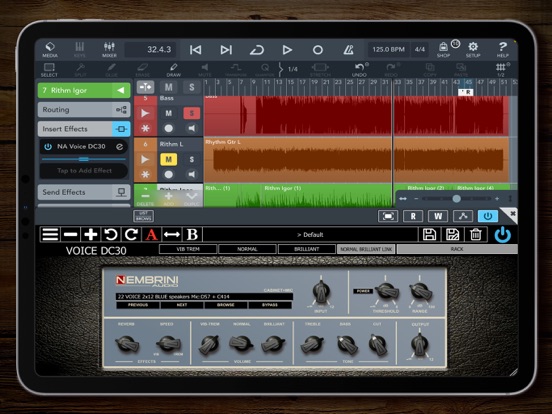This screenshot has width=552, height=414.
Task: Duplicate the selected track
Action: coord(192,199)
